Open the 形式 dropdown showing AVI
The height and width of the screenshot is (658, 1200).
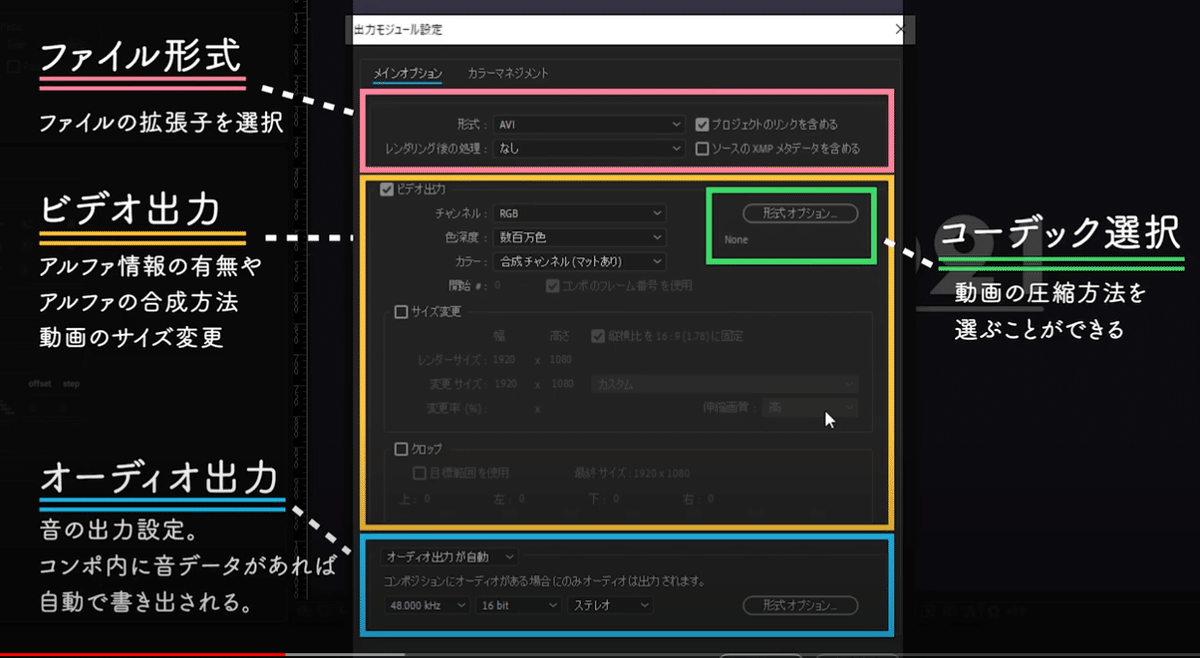click(589, 125)
